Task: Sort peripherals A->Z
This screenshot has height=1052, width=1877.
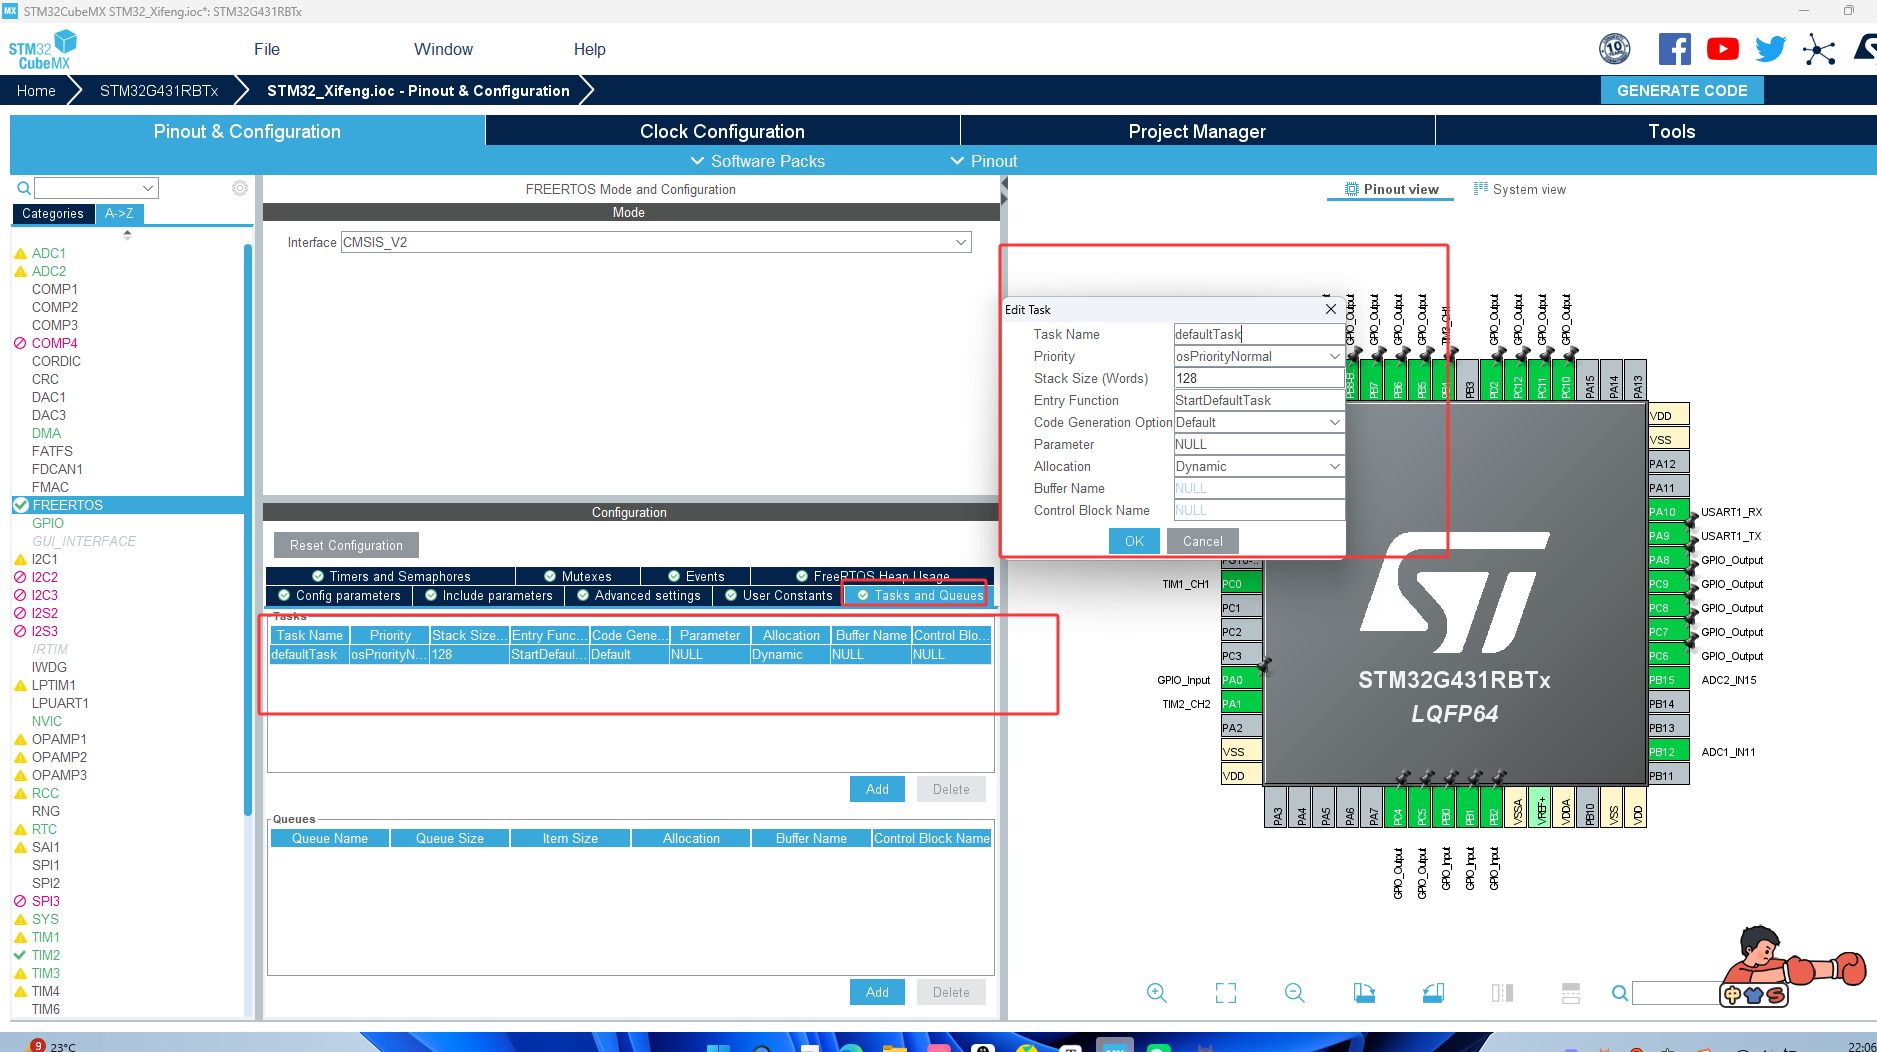Action: pyautogui.click(x=119, y=213)
